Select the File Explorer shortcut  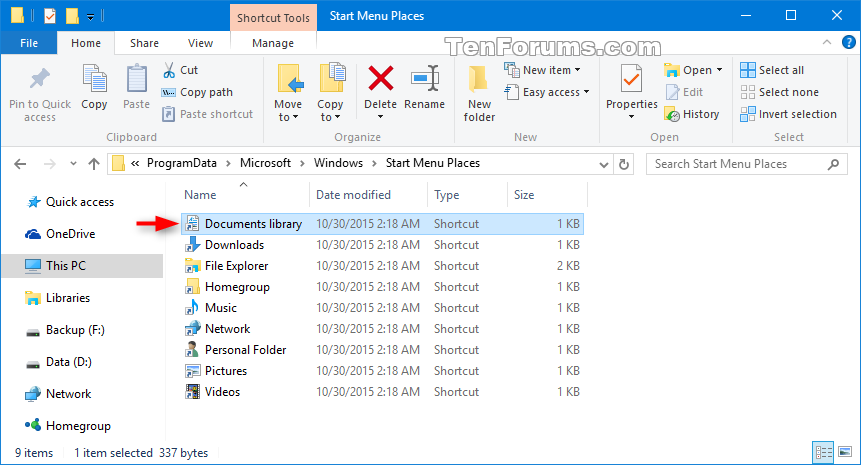tap(382, 266)
